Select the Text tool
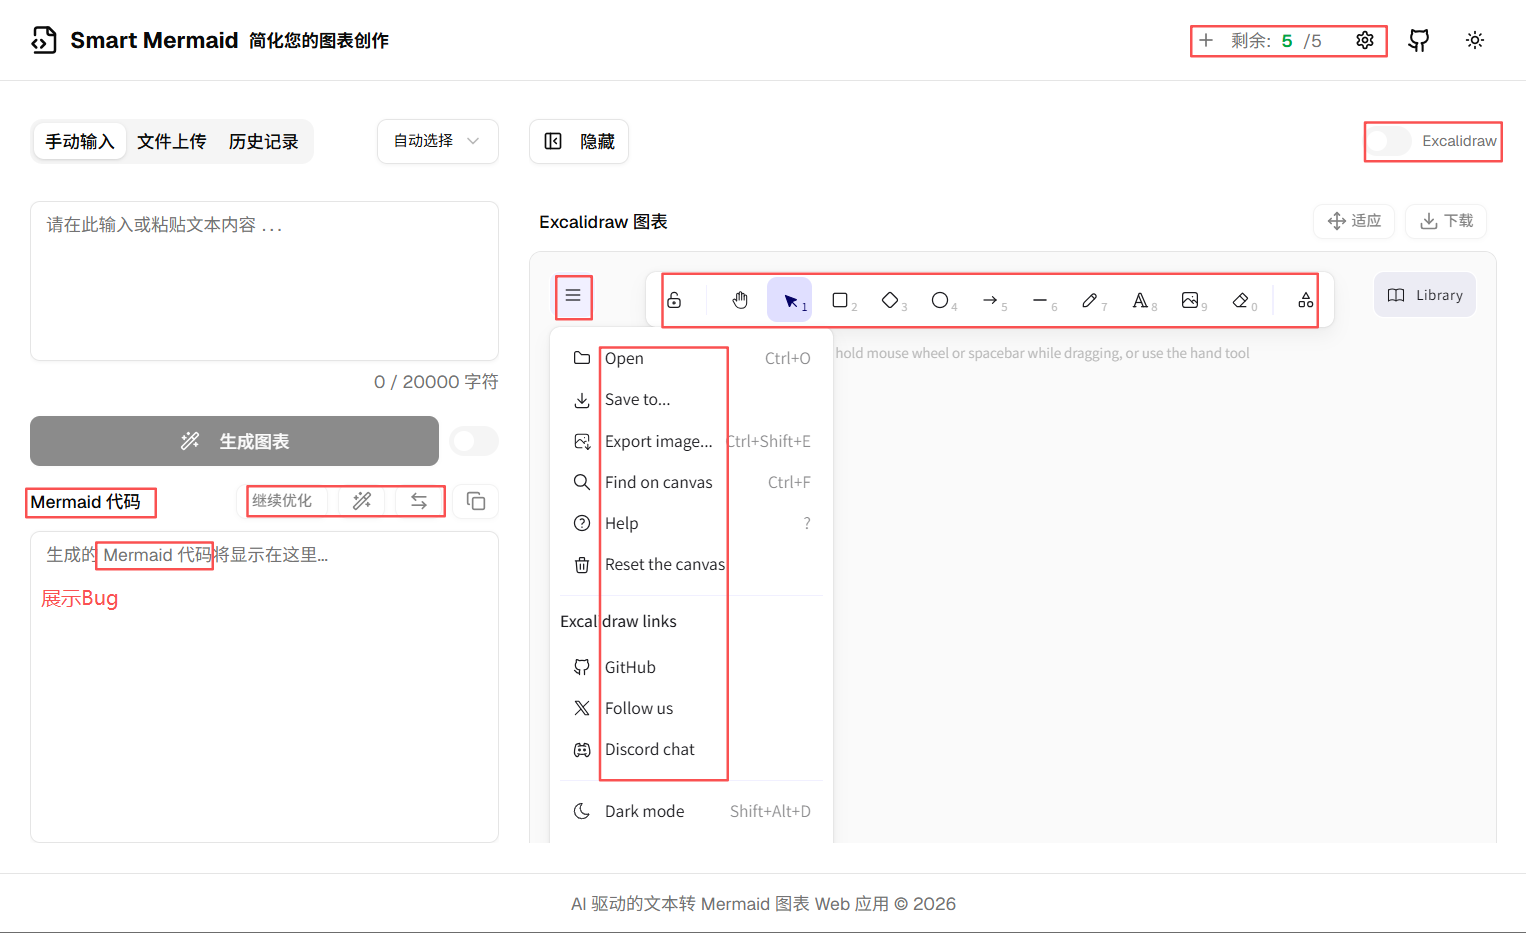Viewport: 1526px width, 933px height. point(1140,300)
